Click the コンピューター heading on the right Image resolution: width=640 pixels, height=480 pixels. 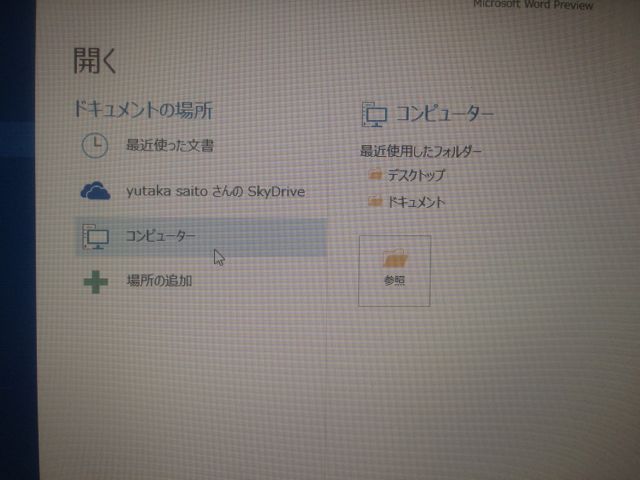point(445,114)
